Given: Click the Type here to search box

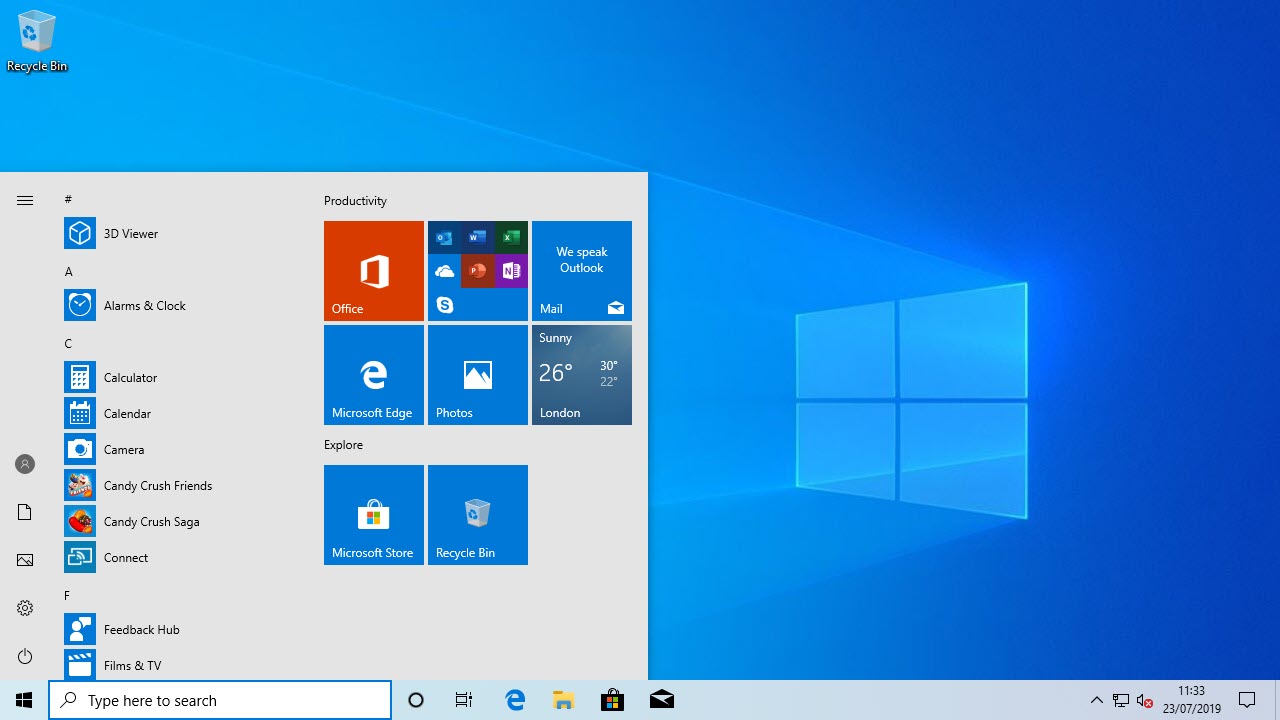Looking at the screenshot, I should click(220, 700).
